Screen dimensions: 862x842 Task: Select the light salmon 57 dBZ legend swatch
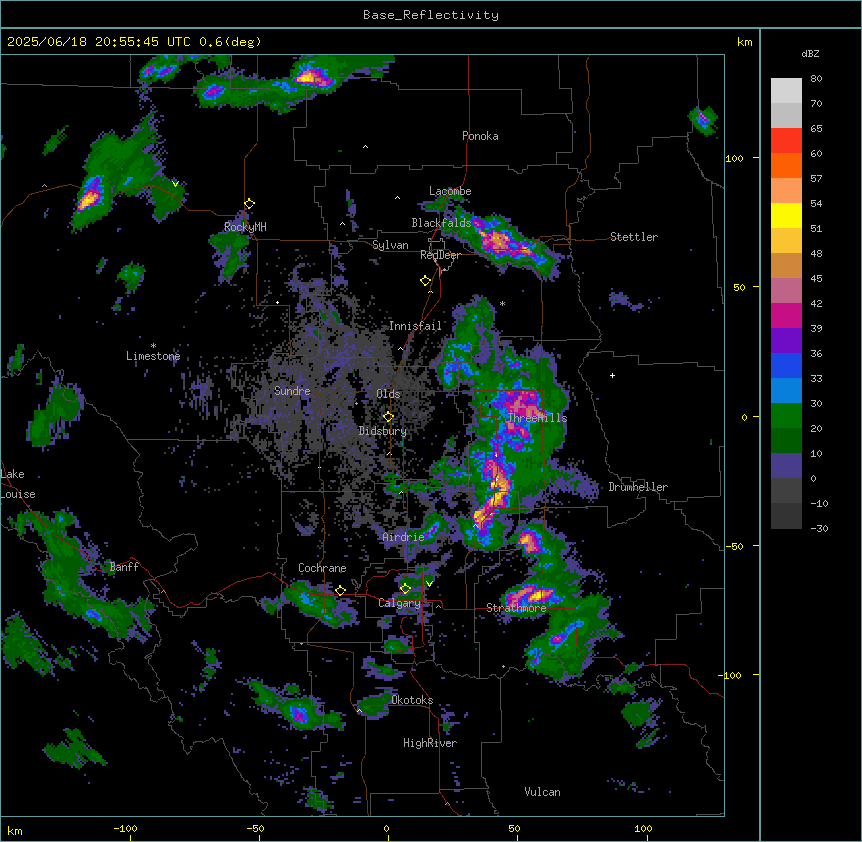click(x=786, y=191)
